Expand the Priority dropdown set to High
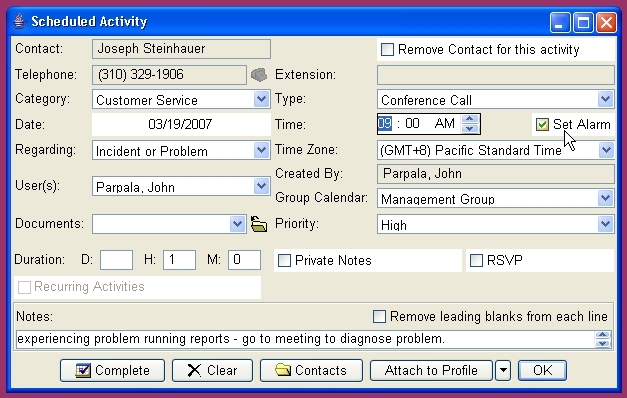627x398 pixels. (605, 224)
